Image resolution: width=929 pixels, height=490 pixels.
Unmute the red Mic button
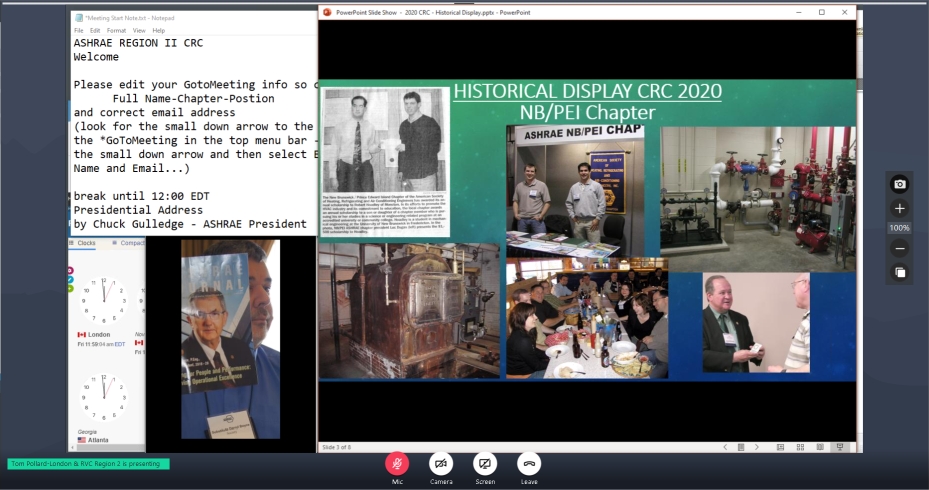click(x=397, y=464)
